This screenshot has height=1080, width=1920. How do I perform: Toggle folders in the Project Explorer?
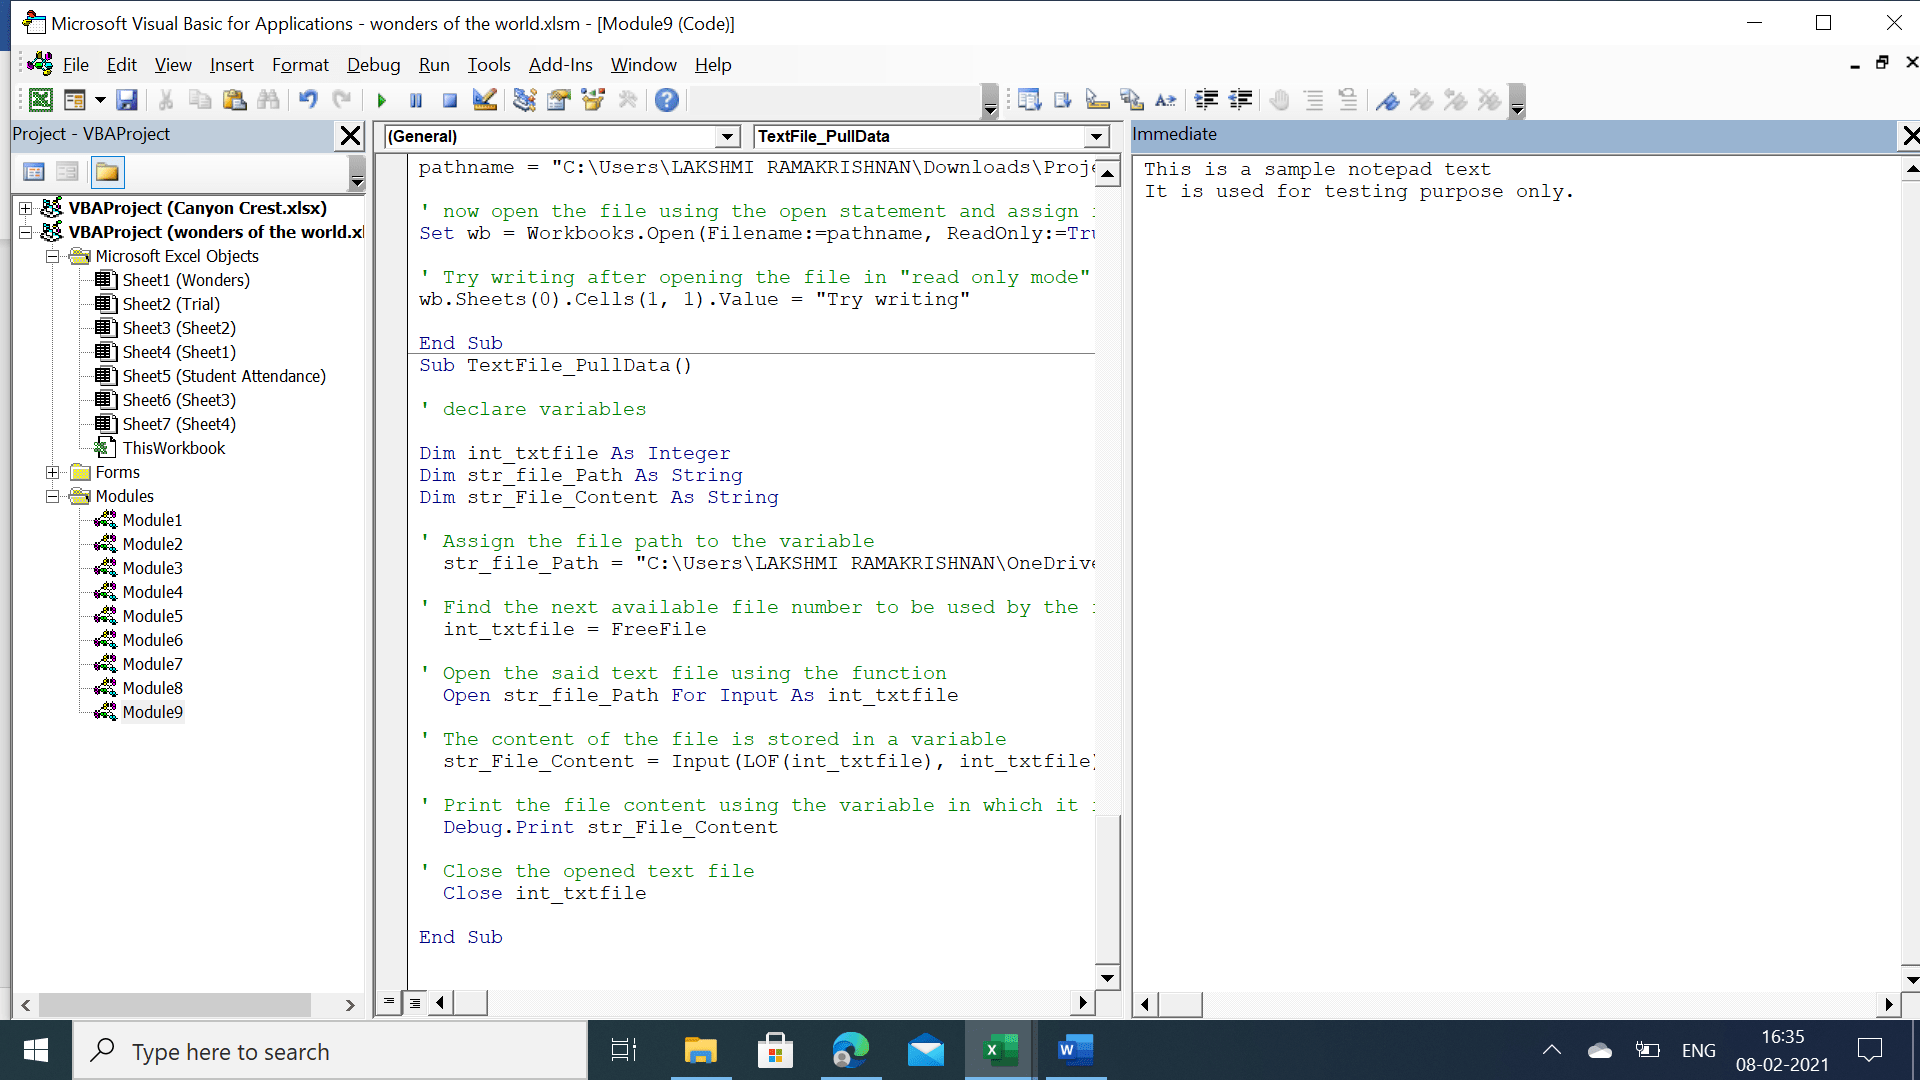coord(107,171)
